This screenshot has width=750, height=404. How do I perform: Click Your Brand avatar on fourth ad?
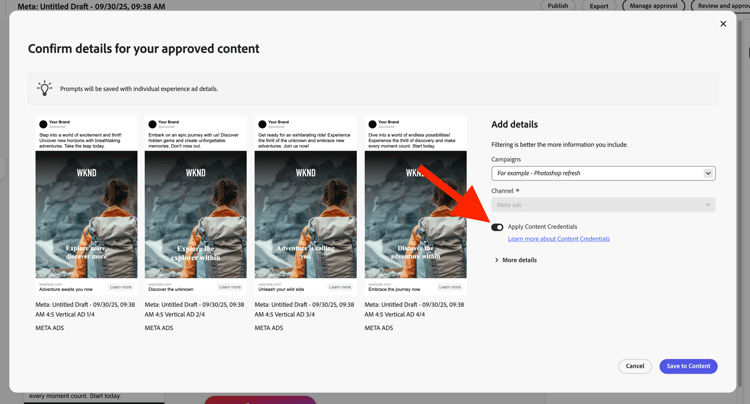372,124
